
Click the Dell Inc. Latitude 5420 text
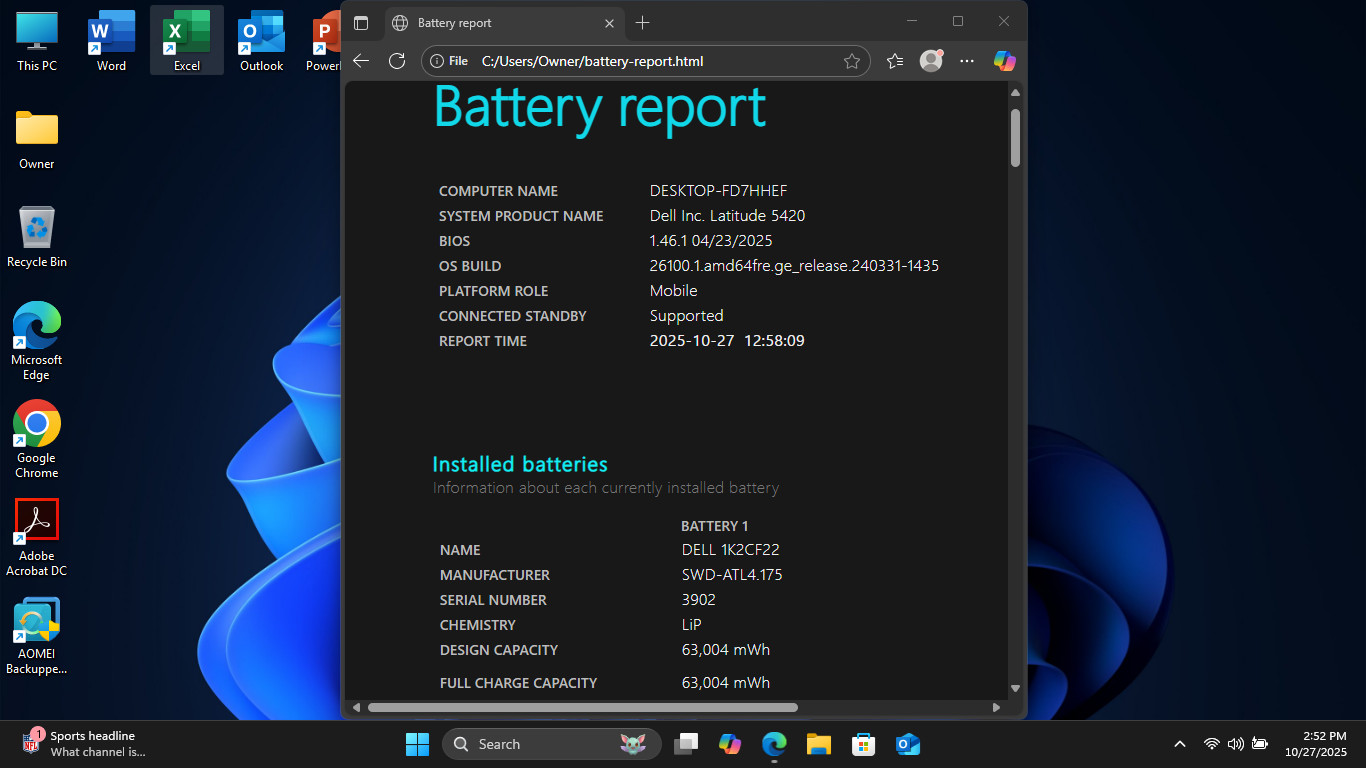[x=727, y=216]
